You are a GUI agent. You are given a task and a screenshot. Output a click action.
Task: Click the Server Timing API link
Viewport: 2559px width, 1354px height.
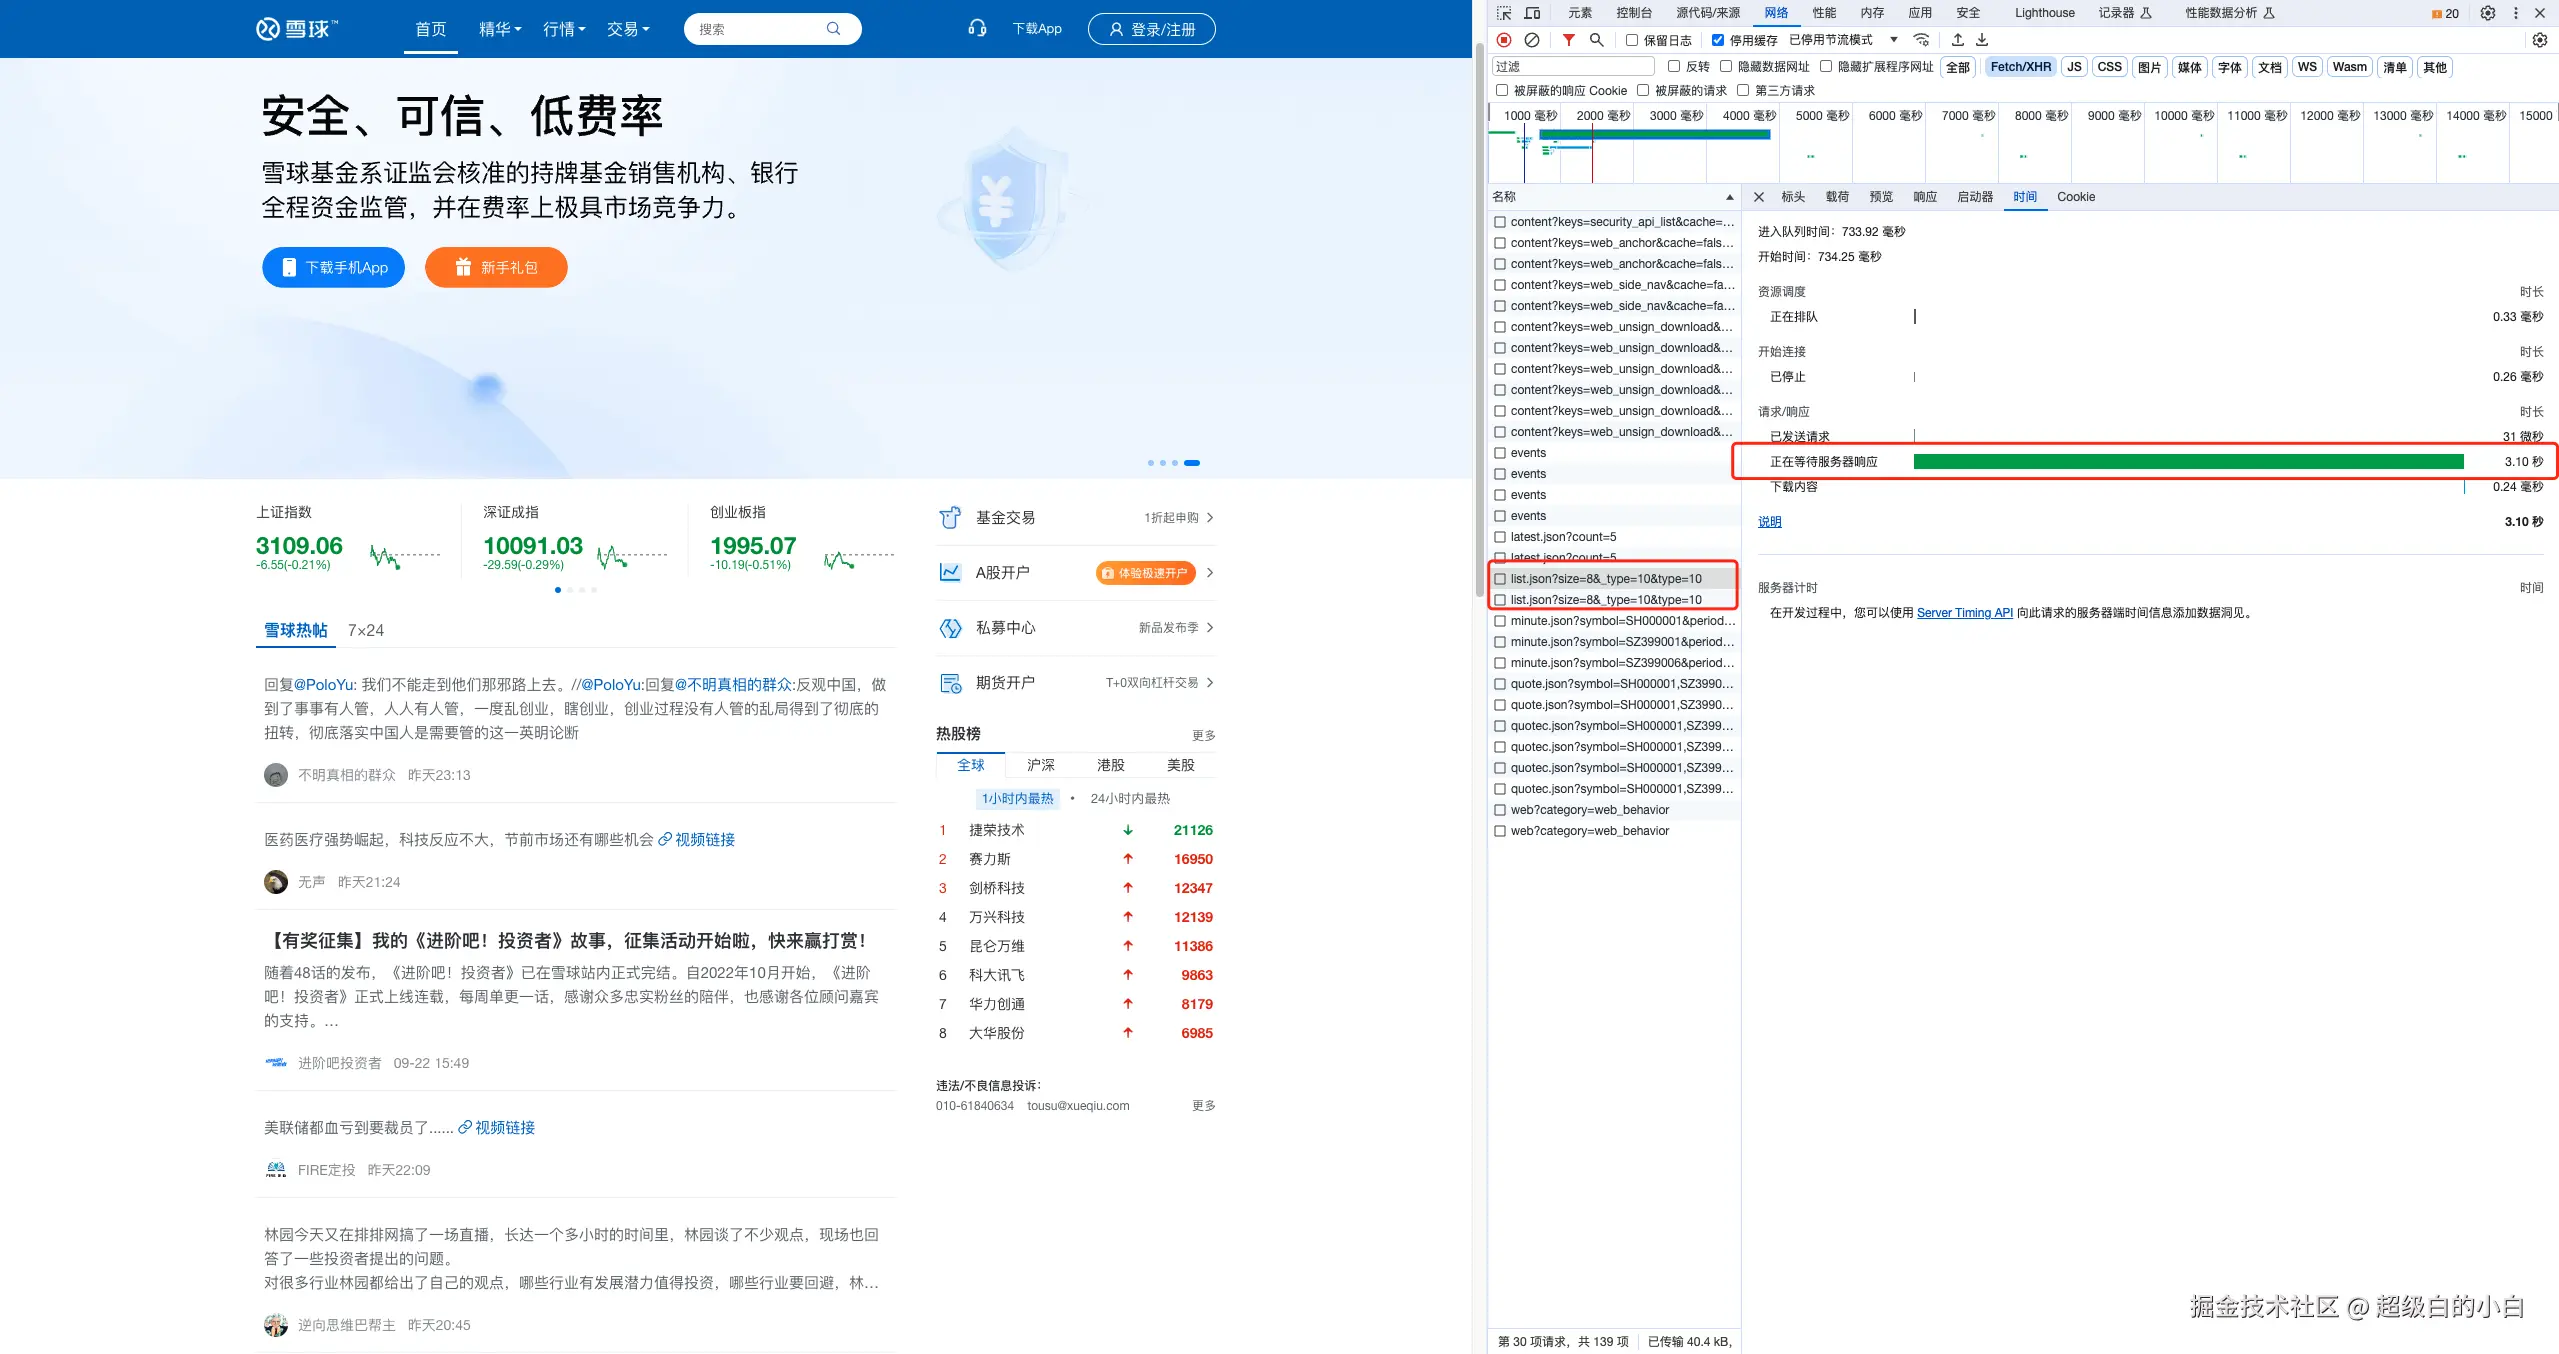click(x=1964, y=613)
